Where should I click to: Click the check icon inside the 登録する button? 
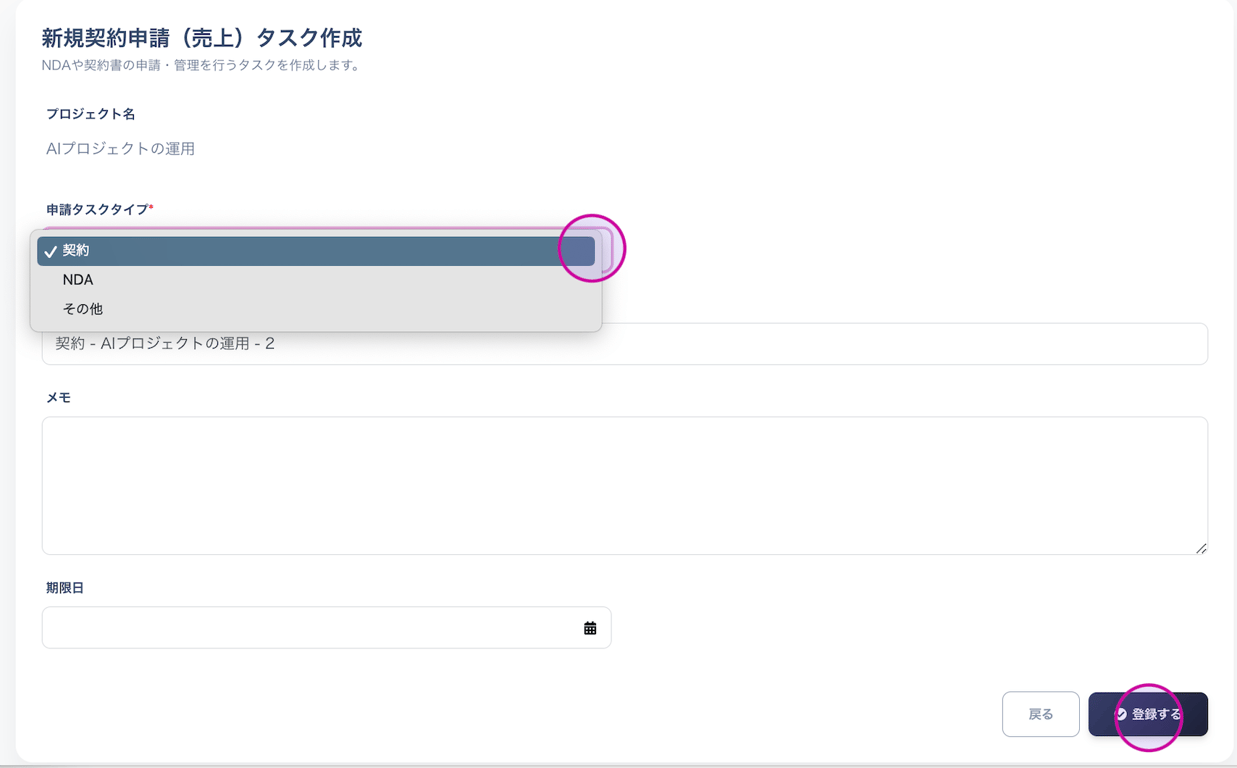coord(1121,714)
